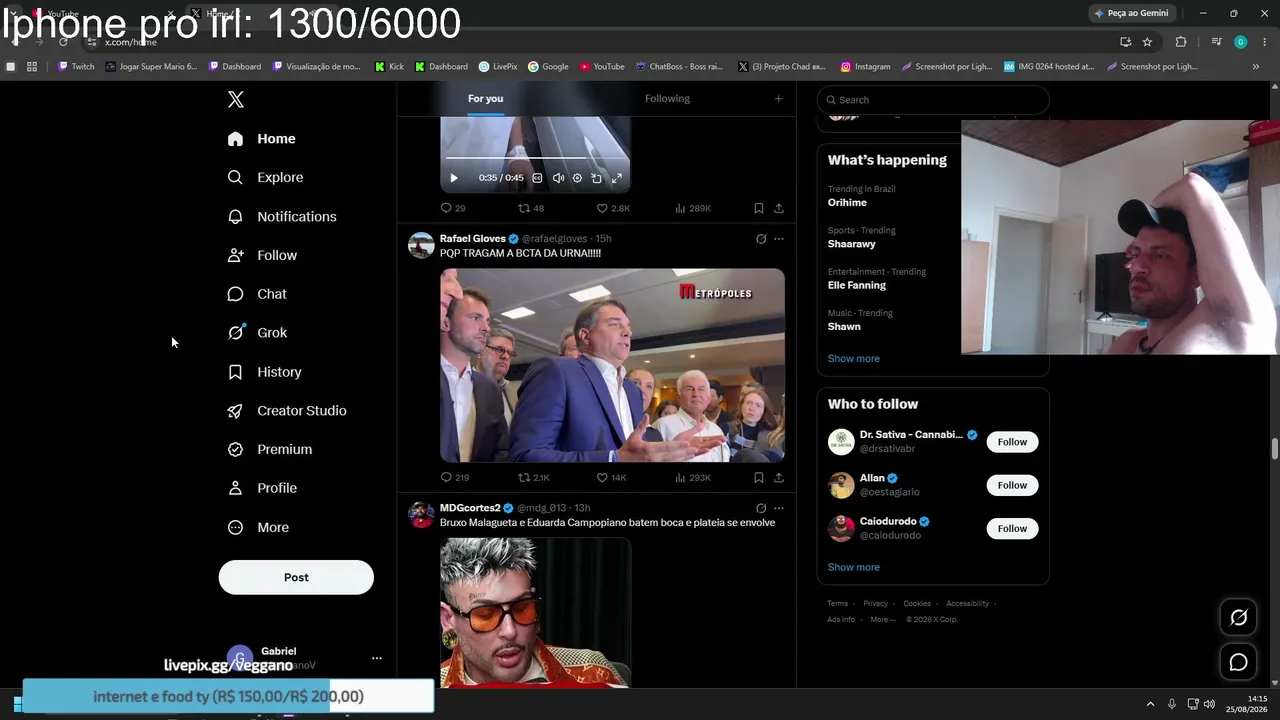Open Grok actions on MDGcortes2 post
Image resolution: width=1280 pixels, height=720 pixels.
[761, 508]
